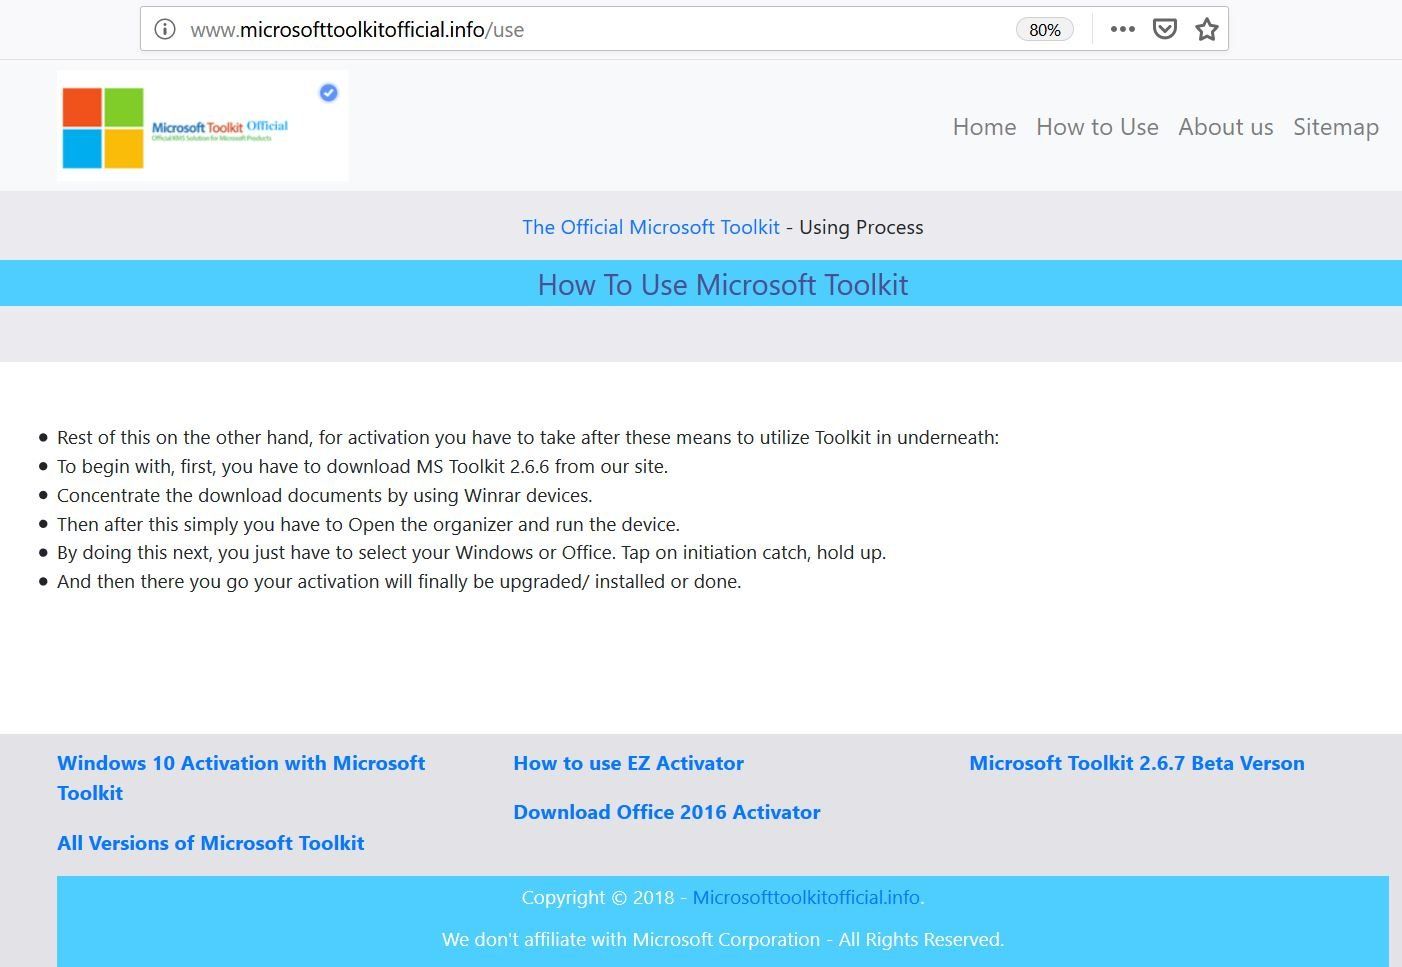
Task: Click the bullet beginning 'Rest of this'
Action: [x=528, y=437]
